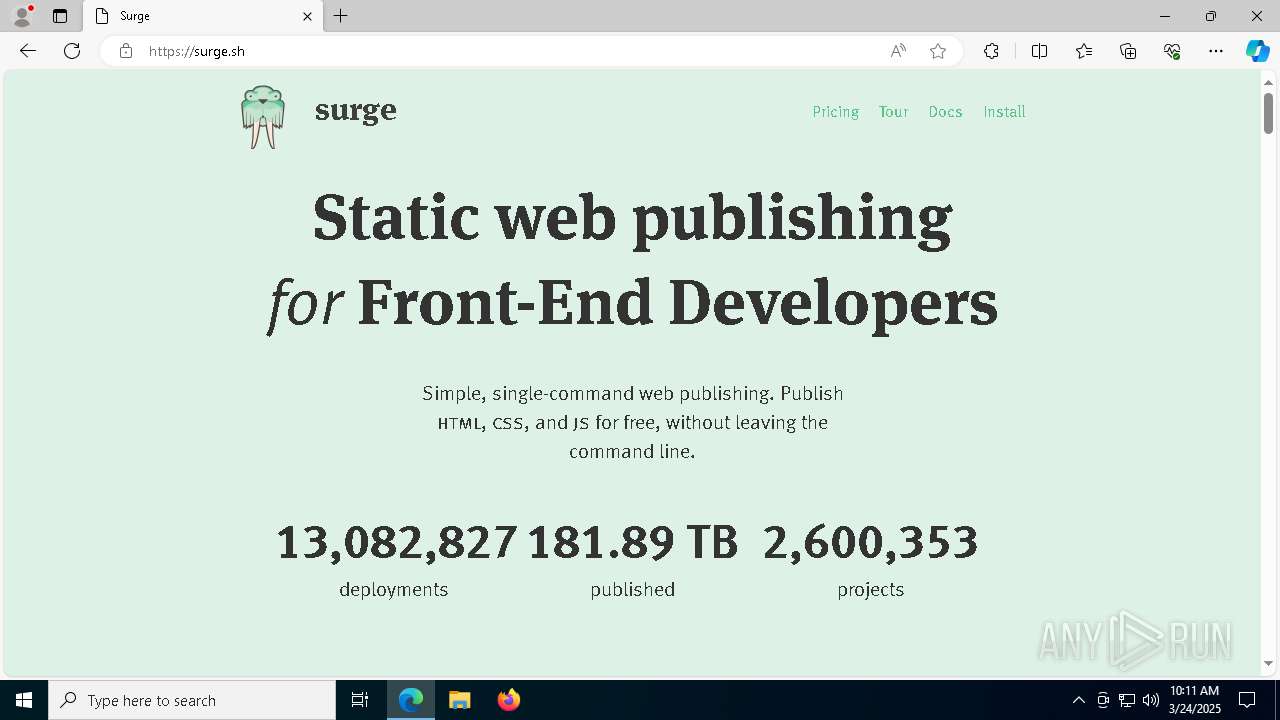The height and width of the screenshot is (720, 1280).
Task: Open the Install page
Action: tap(1004, 112)
